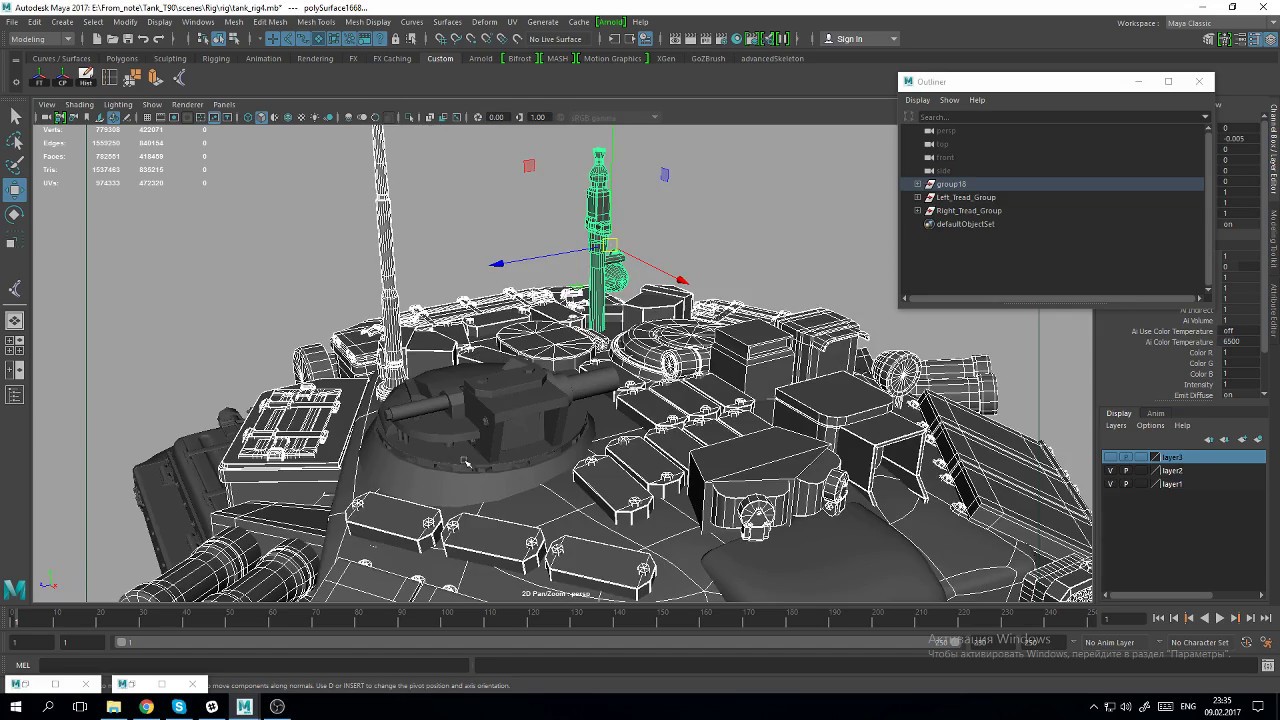The image size is (1280, 720).
Task: Expand Right_Tread_Group in Outliner
Action: pos(918,211)
